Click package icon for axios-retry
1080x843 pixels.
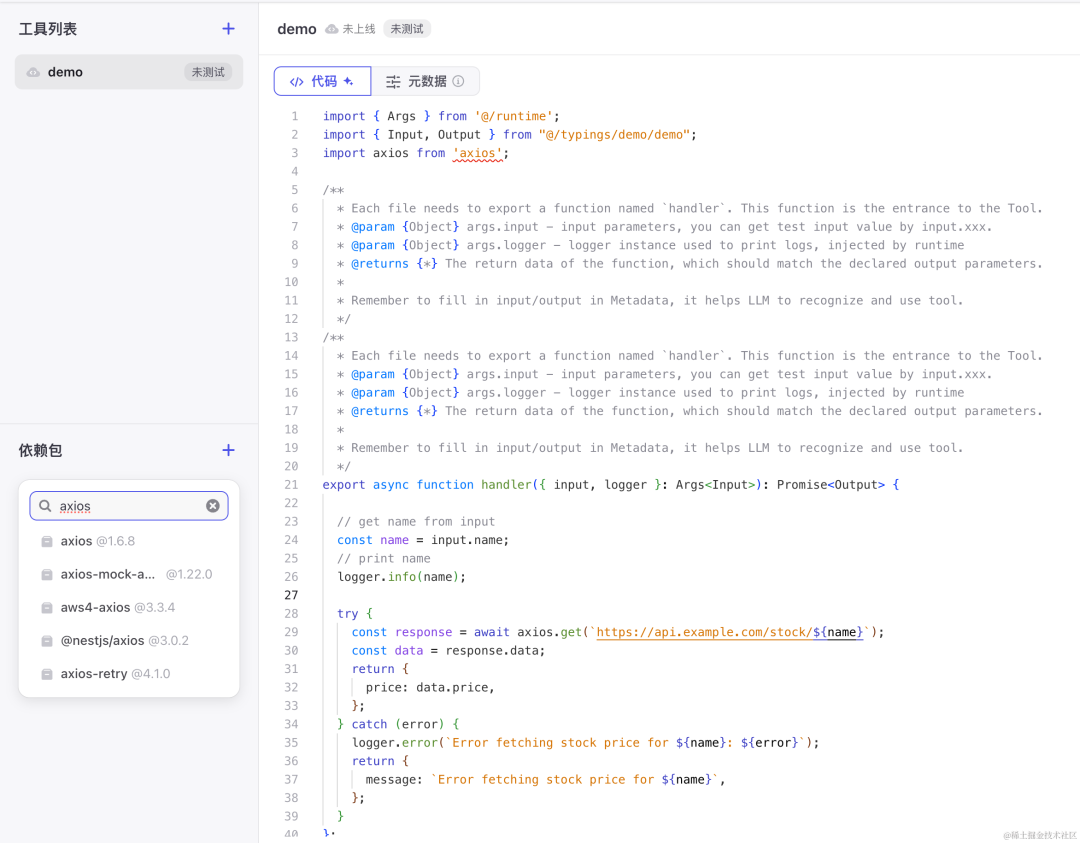tap(47, 674)
